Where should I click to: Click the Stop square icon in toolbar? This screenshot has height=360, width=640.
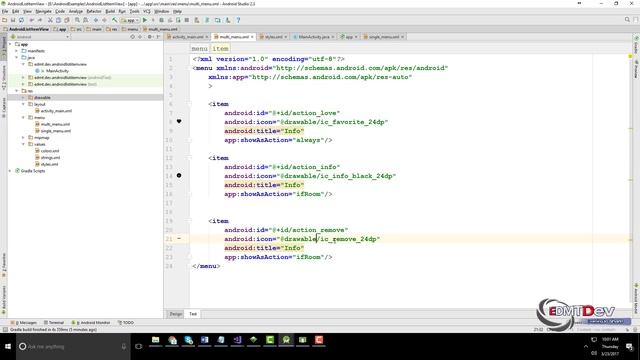pyautogui.click(x=187, y=20)
